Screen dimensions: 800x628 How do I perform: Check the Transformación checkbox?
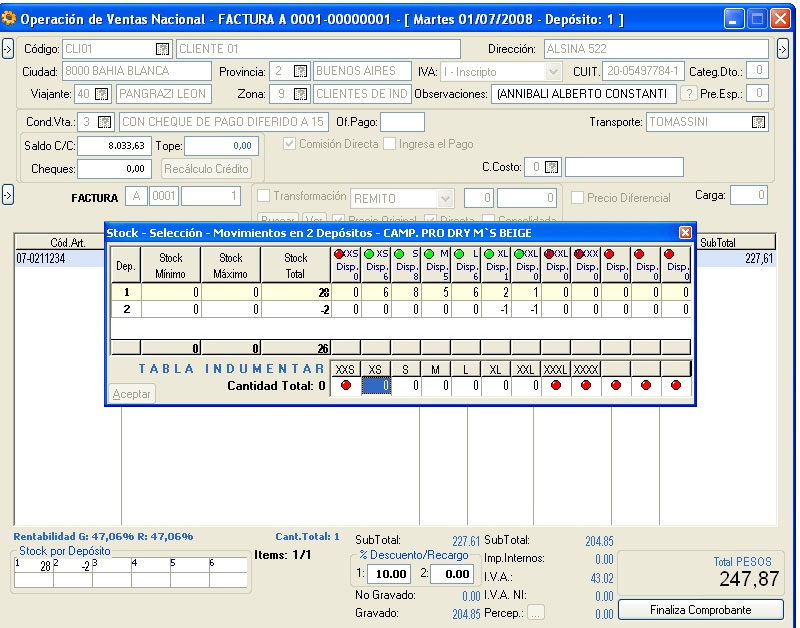264,197
